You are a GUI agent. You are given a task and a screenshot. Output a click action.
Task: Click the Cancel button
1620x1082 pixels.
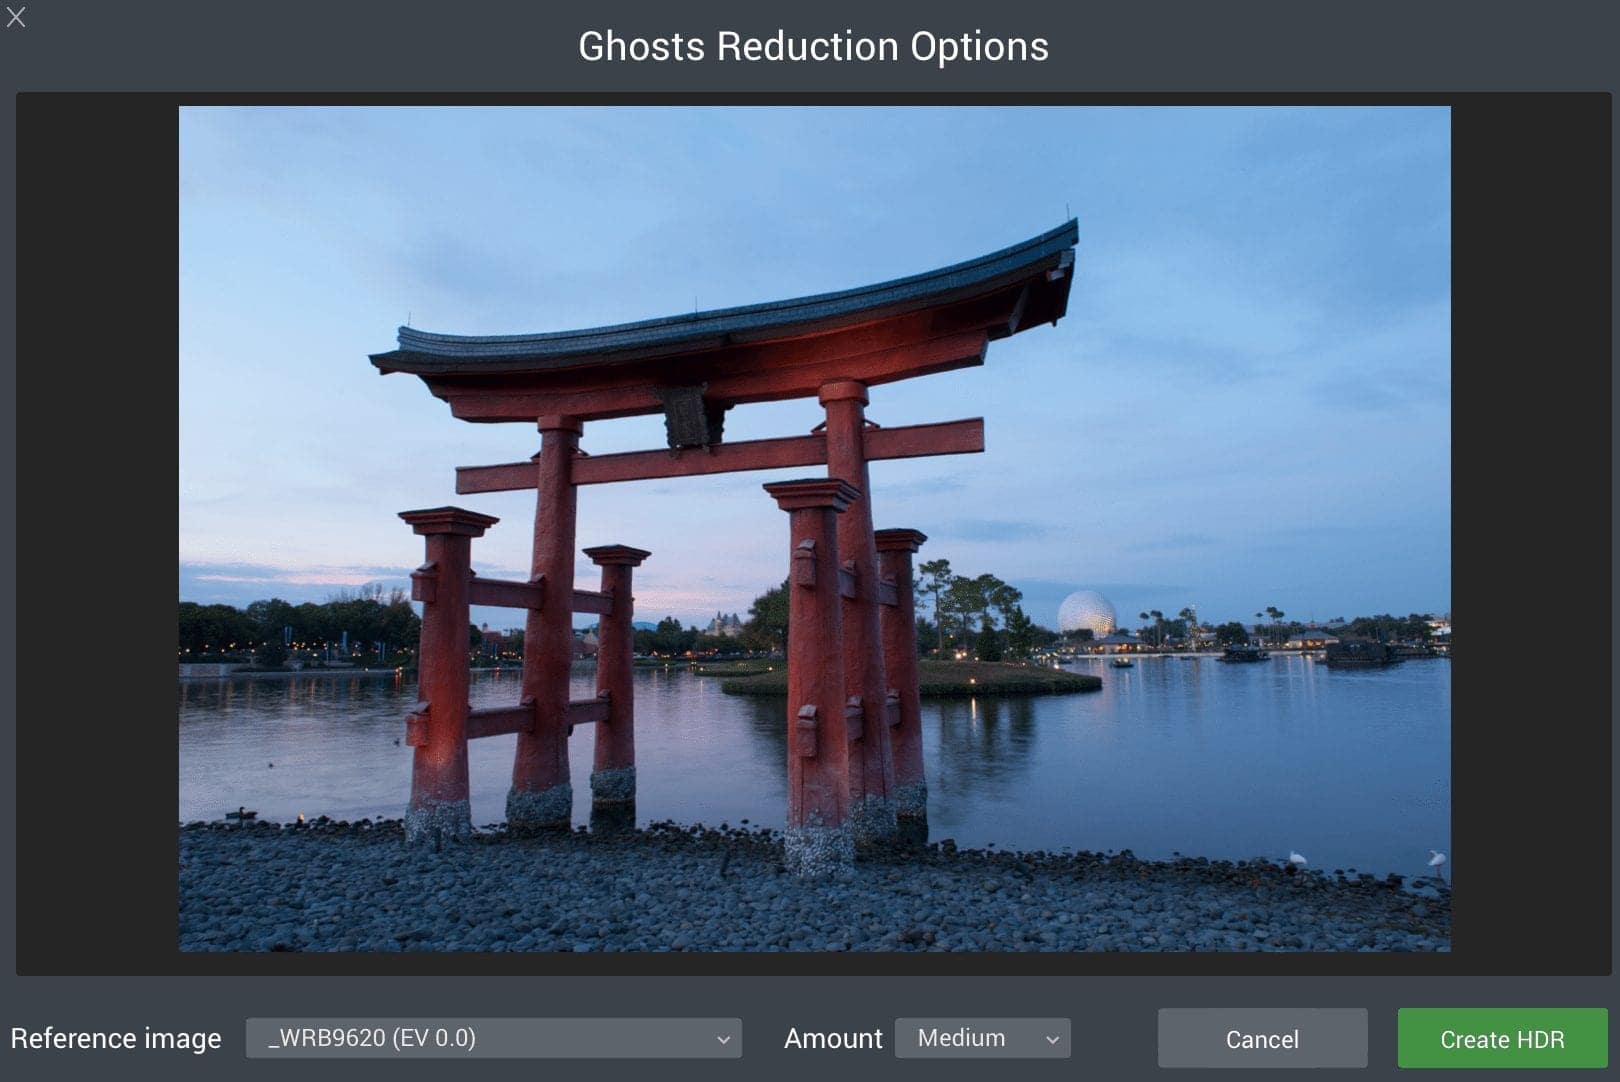point(1262,1039)
